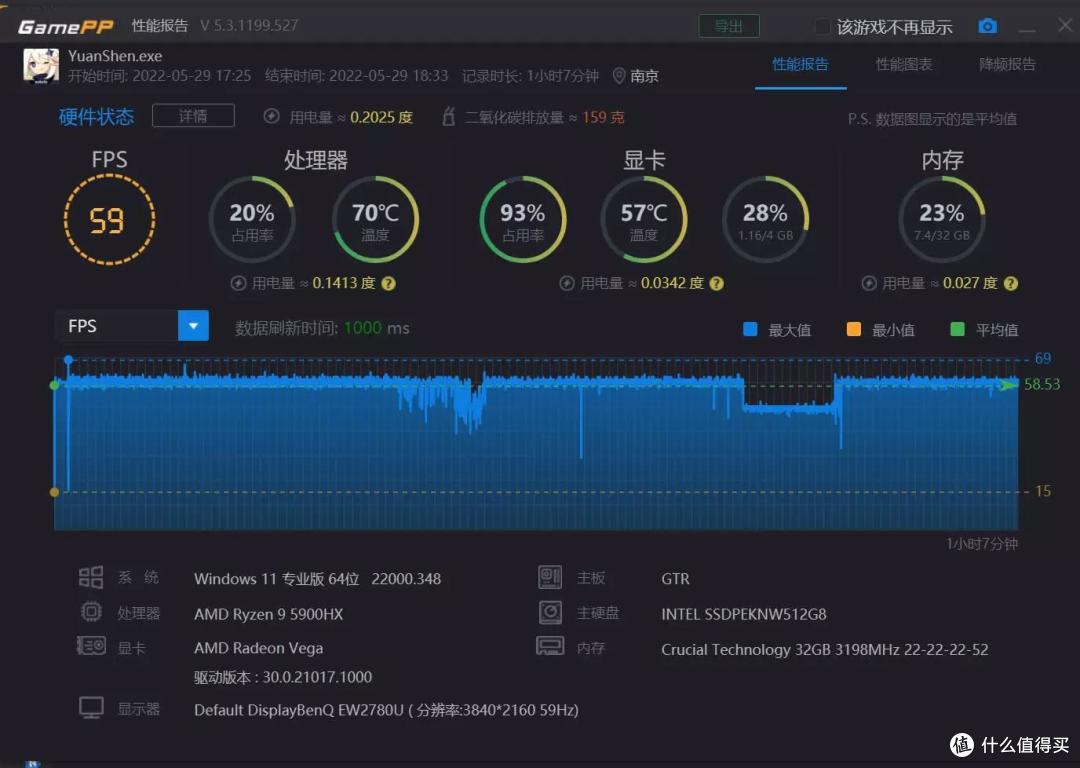The image size is (1080, 768).
Task: Click the AMD Radeon Vega text
Action: 258,648
